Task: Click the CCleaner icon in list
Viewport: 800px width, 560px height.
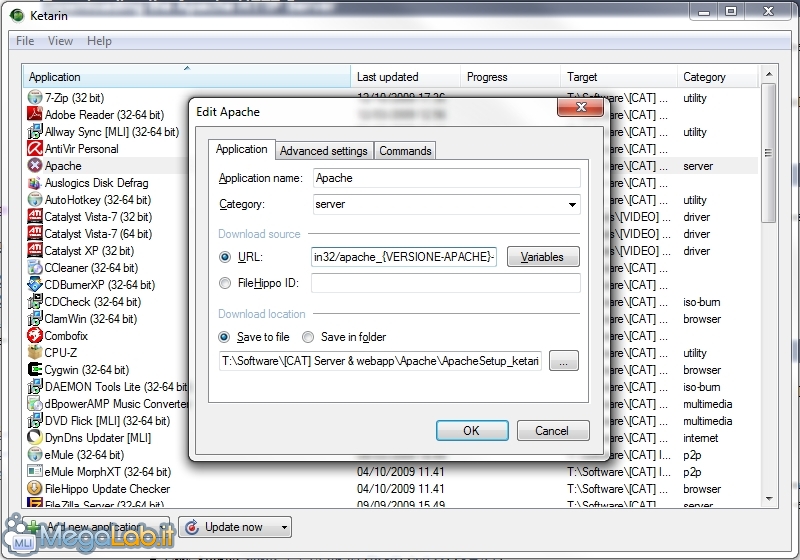Action: 35,268
